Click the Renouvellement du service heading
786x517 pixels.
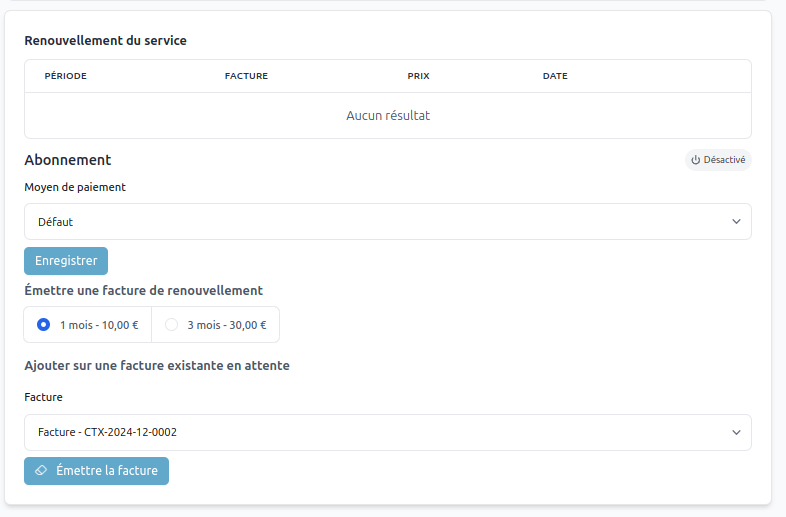click(x=105, y=41)
